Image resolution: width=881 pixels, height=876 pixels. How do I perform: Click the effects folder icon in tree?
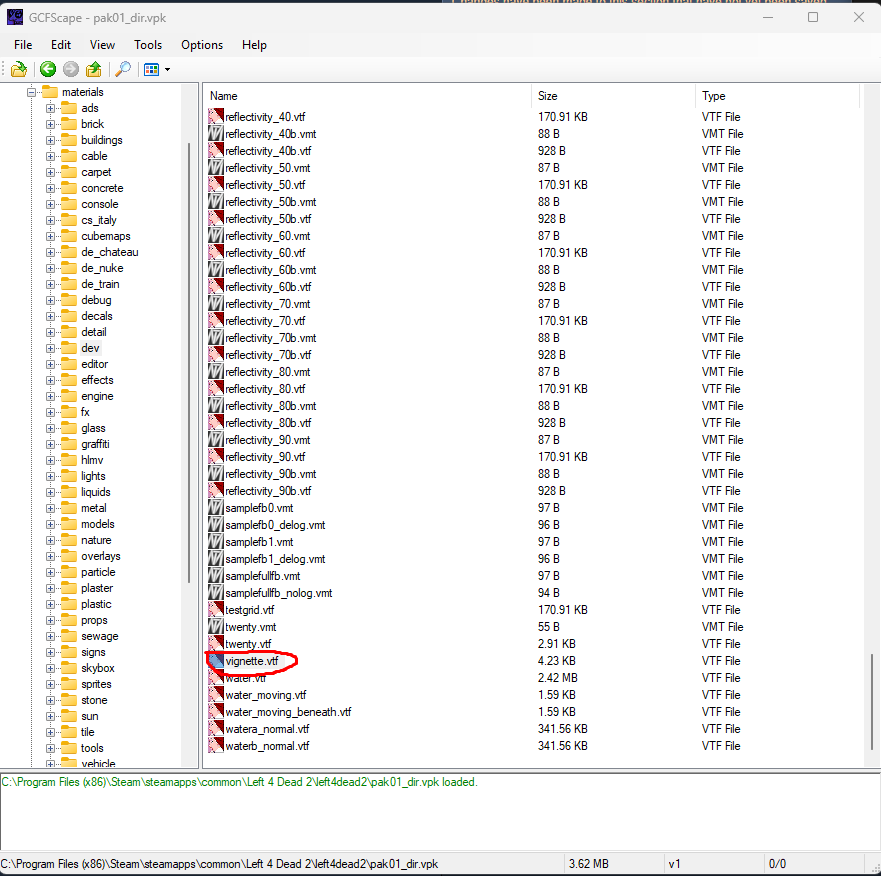(x=69, y=380)
